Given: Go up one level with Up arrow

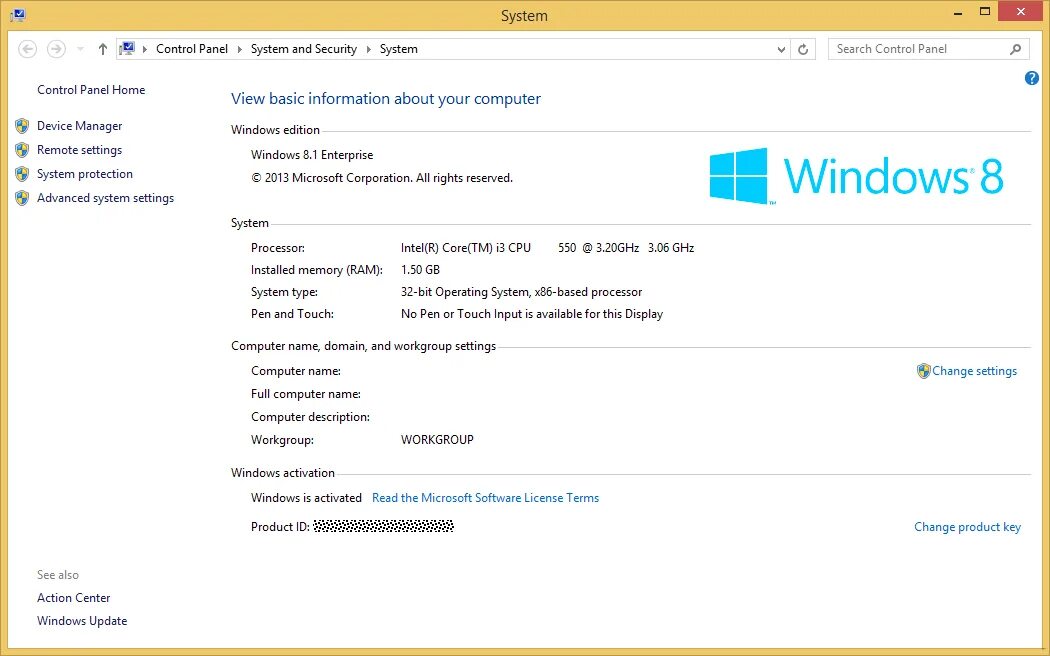Looking at the screenshot, I should pyautogui.click(x=102, y=49).
